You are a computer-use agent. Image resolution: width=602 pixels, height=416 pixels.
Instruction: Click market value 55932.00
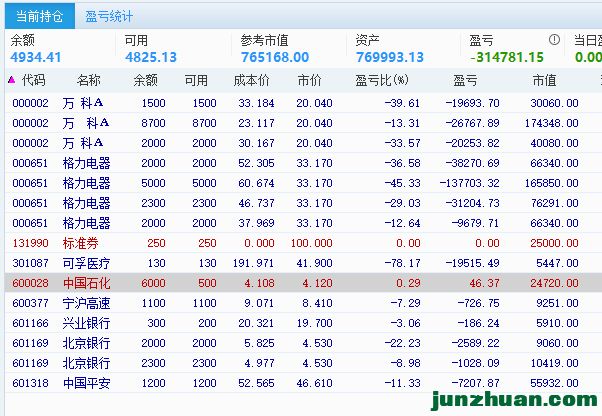point(554,383)
